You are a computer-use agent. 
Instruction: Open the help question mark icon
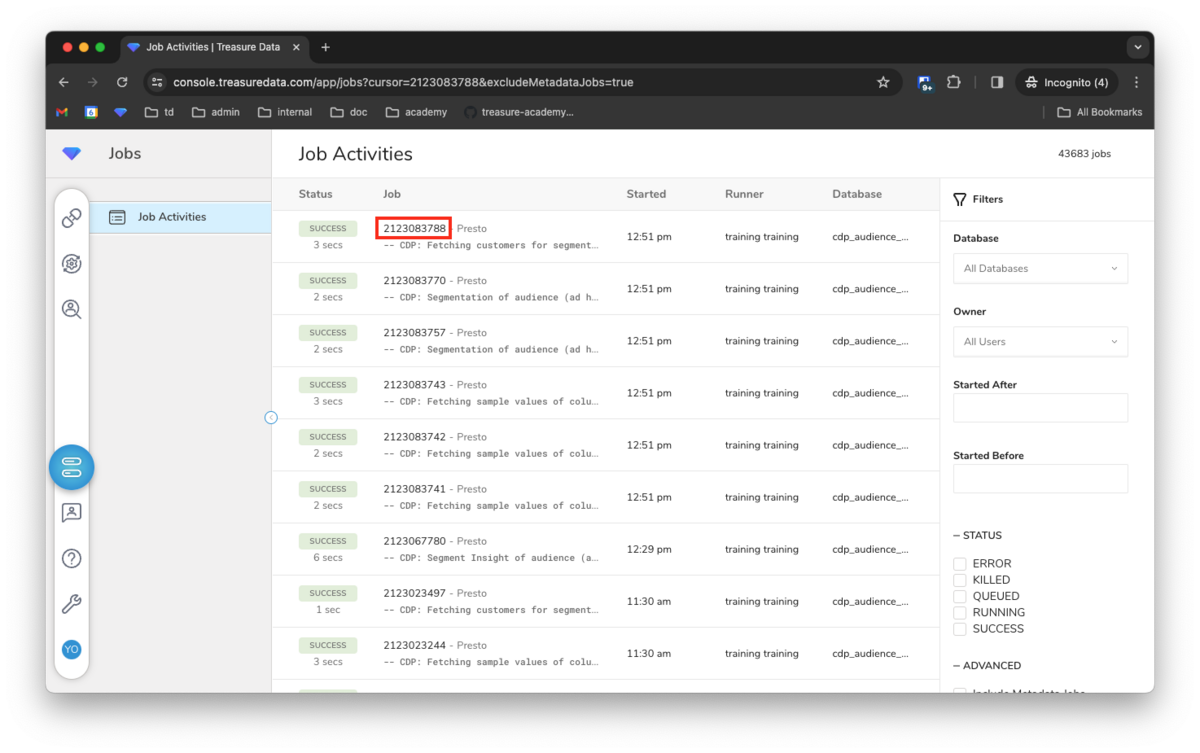tap(71, 559)
